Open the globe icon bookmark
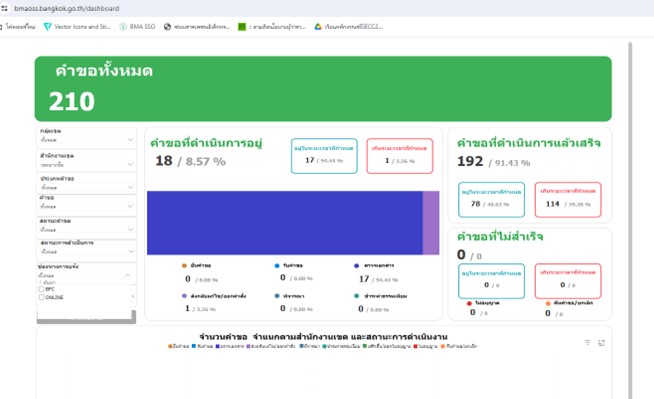This screenshot has width=654, height=399. [196, 27]
